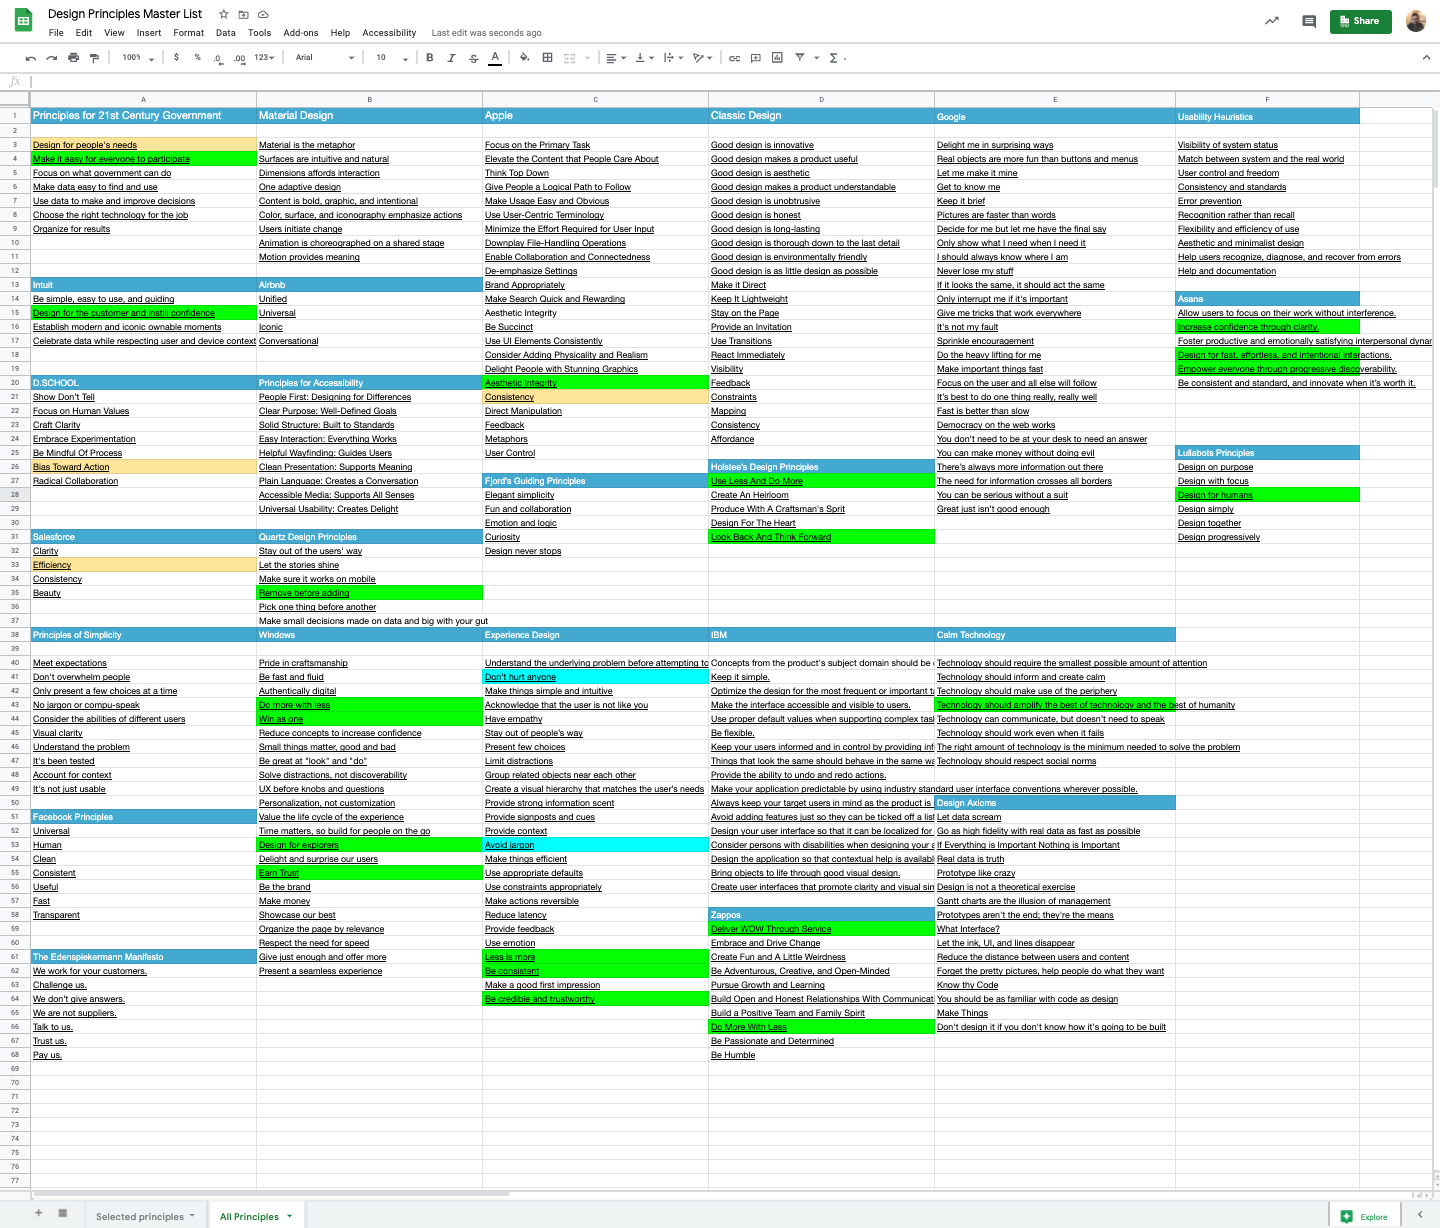
Task: Open comment history icon
Action: tap(1309, 21)
